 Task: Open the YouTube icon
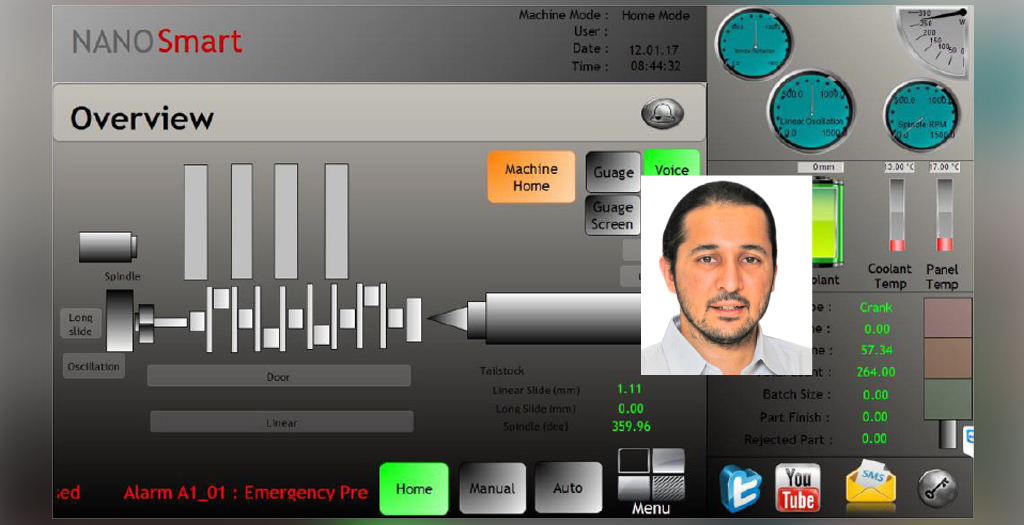(x=797, y=487)
